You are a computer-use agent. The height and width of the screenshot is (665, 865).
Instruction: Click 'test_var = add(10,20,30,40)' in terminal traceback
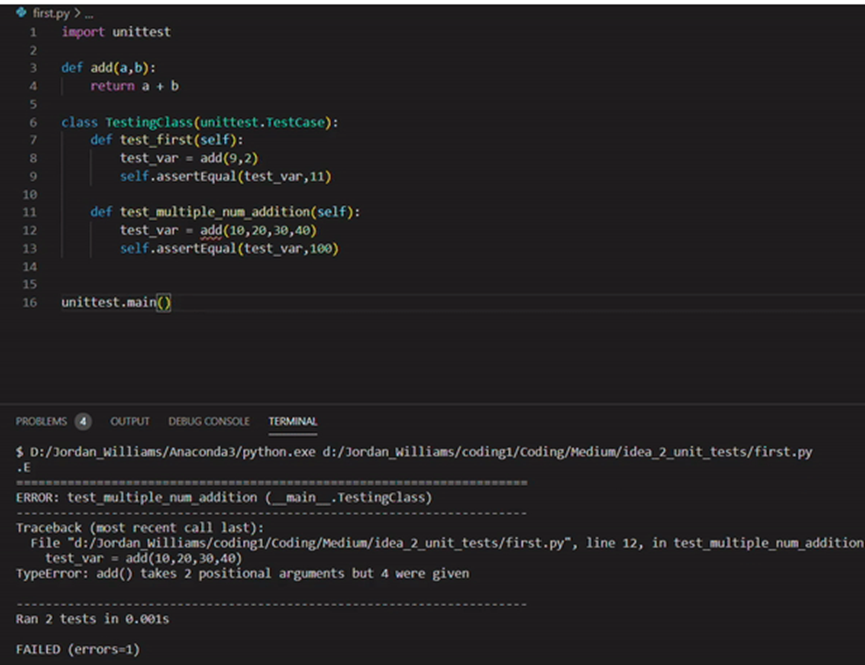[x=143, y=558]
